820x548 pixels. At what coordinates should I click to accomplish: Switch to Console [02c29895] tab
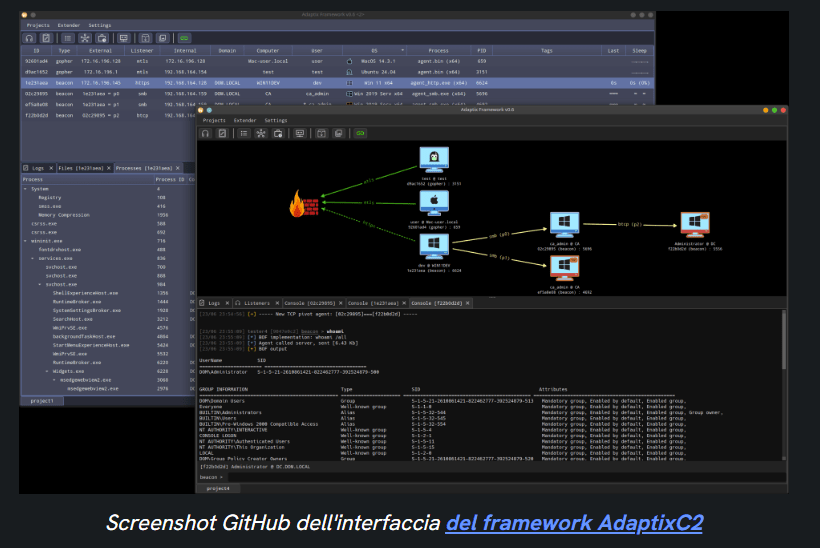tap(310, 303)
